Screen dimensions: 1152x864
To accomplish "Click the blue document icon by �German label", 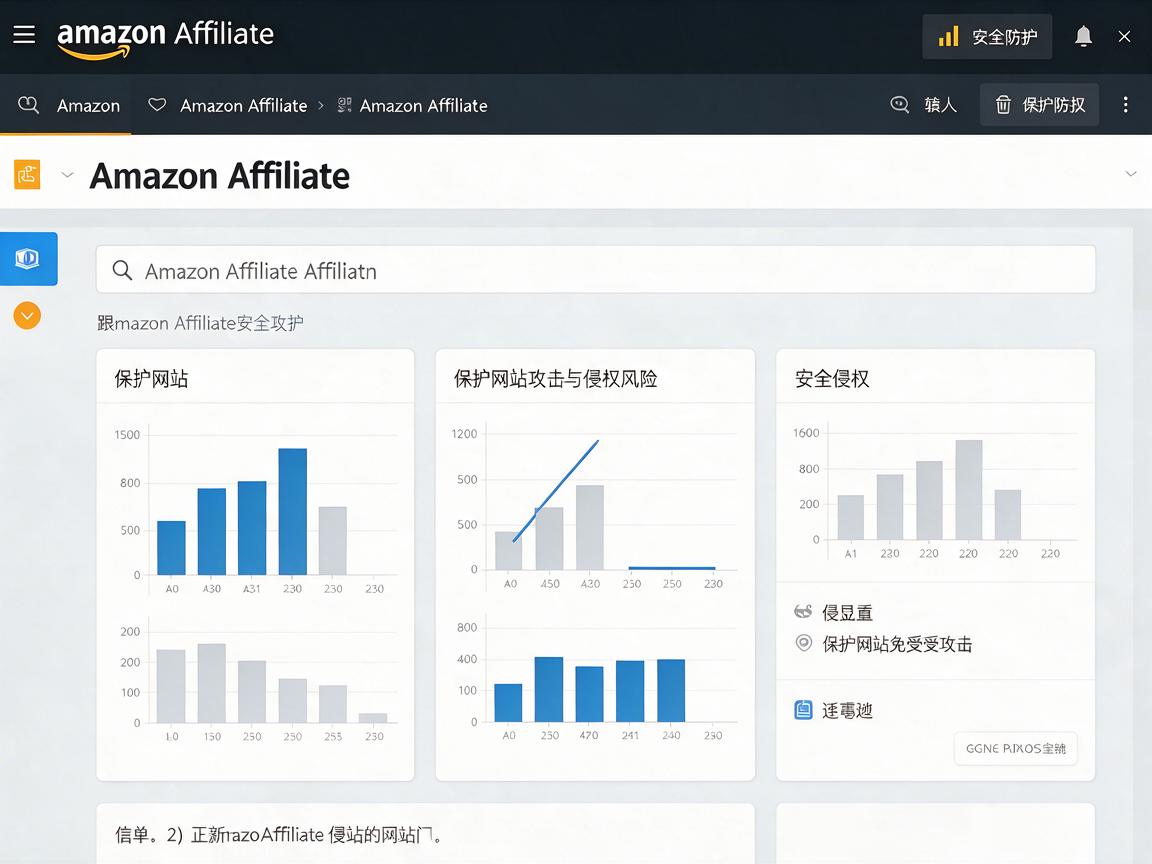I will [x=803, y=710].
